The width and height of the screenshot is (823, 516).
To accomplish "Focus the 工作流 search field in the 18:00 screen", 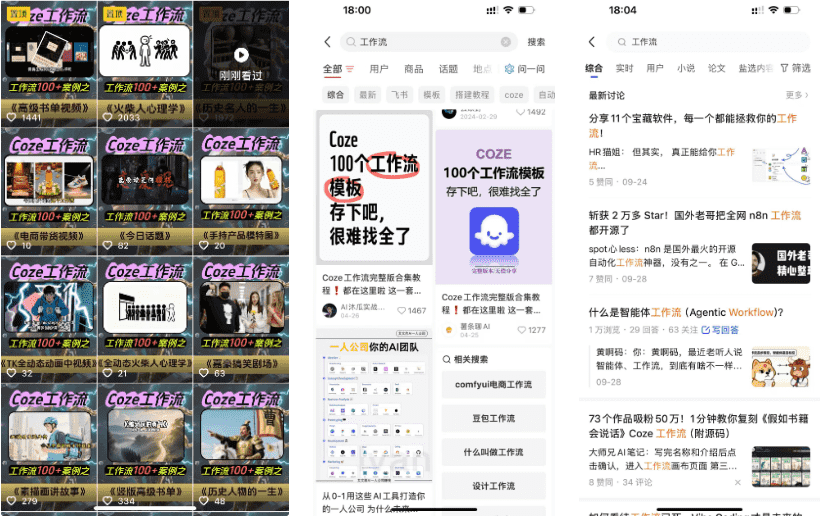I will pyautogui.click(x=428, y=42).
